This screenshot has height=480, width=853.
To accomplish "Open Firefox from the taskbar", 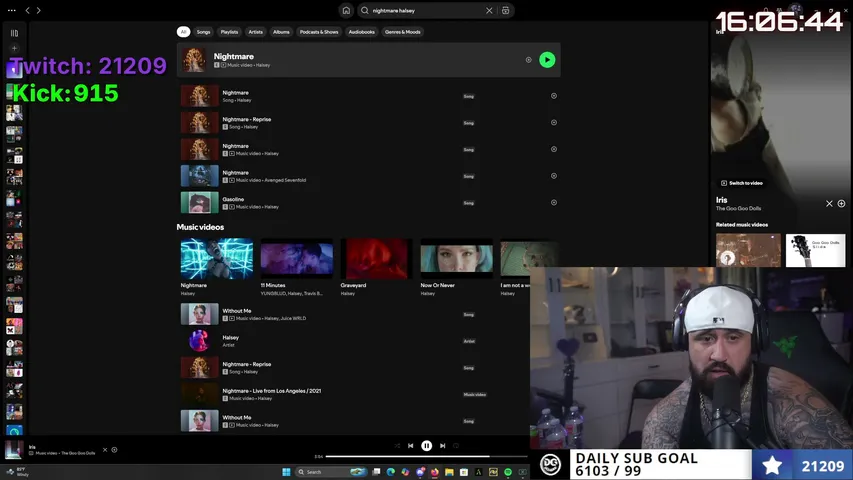I will click(435, 472).
